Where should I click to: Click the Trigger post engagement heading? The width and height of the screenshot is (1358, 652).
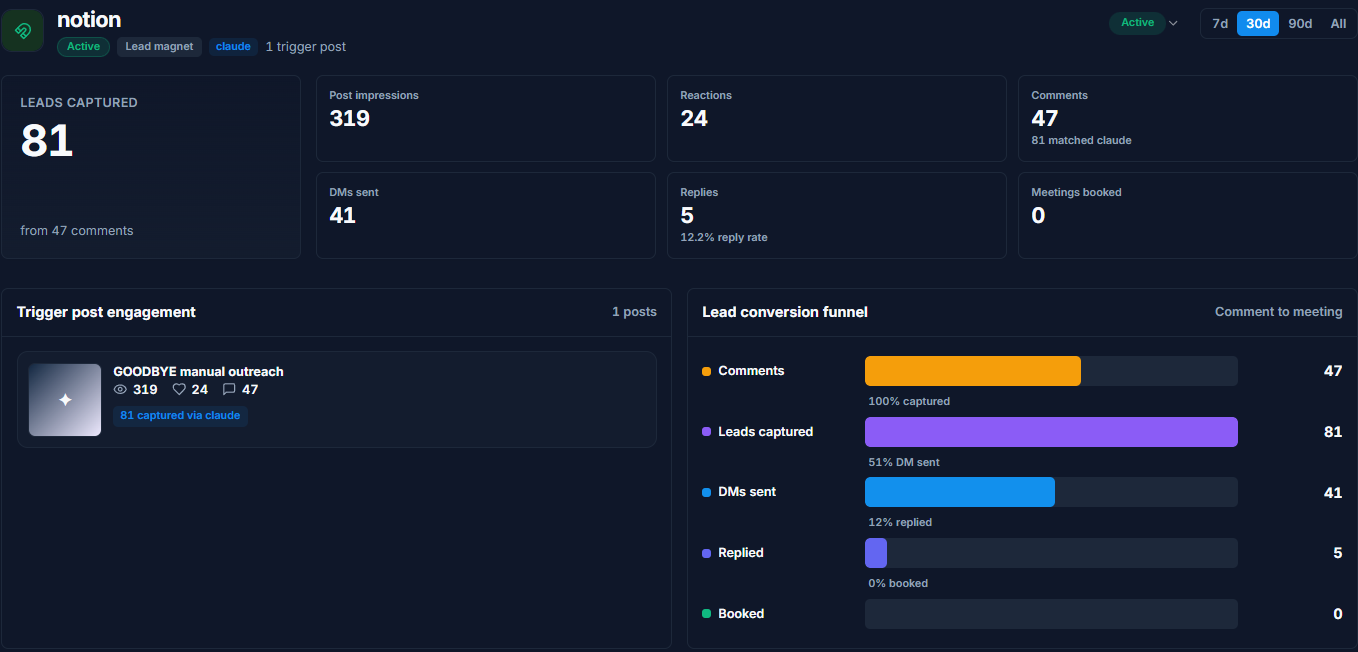point(106,312)
